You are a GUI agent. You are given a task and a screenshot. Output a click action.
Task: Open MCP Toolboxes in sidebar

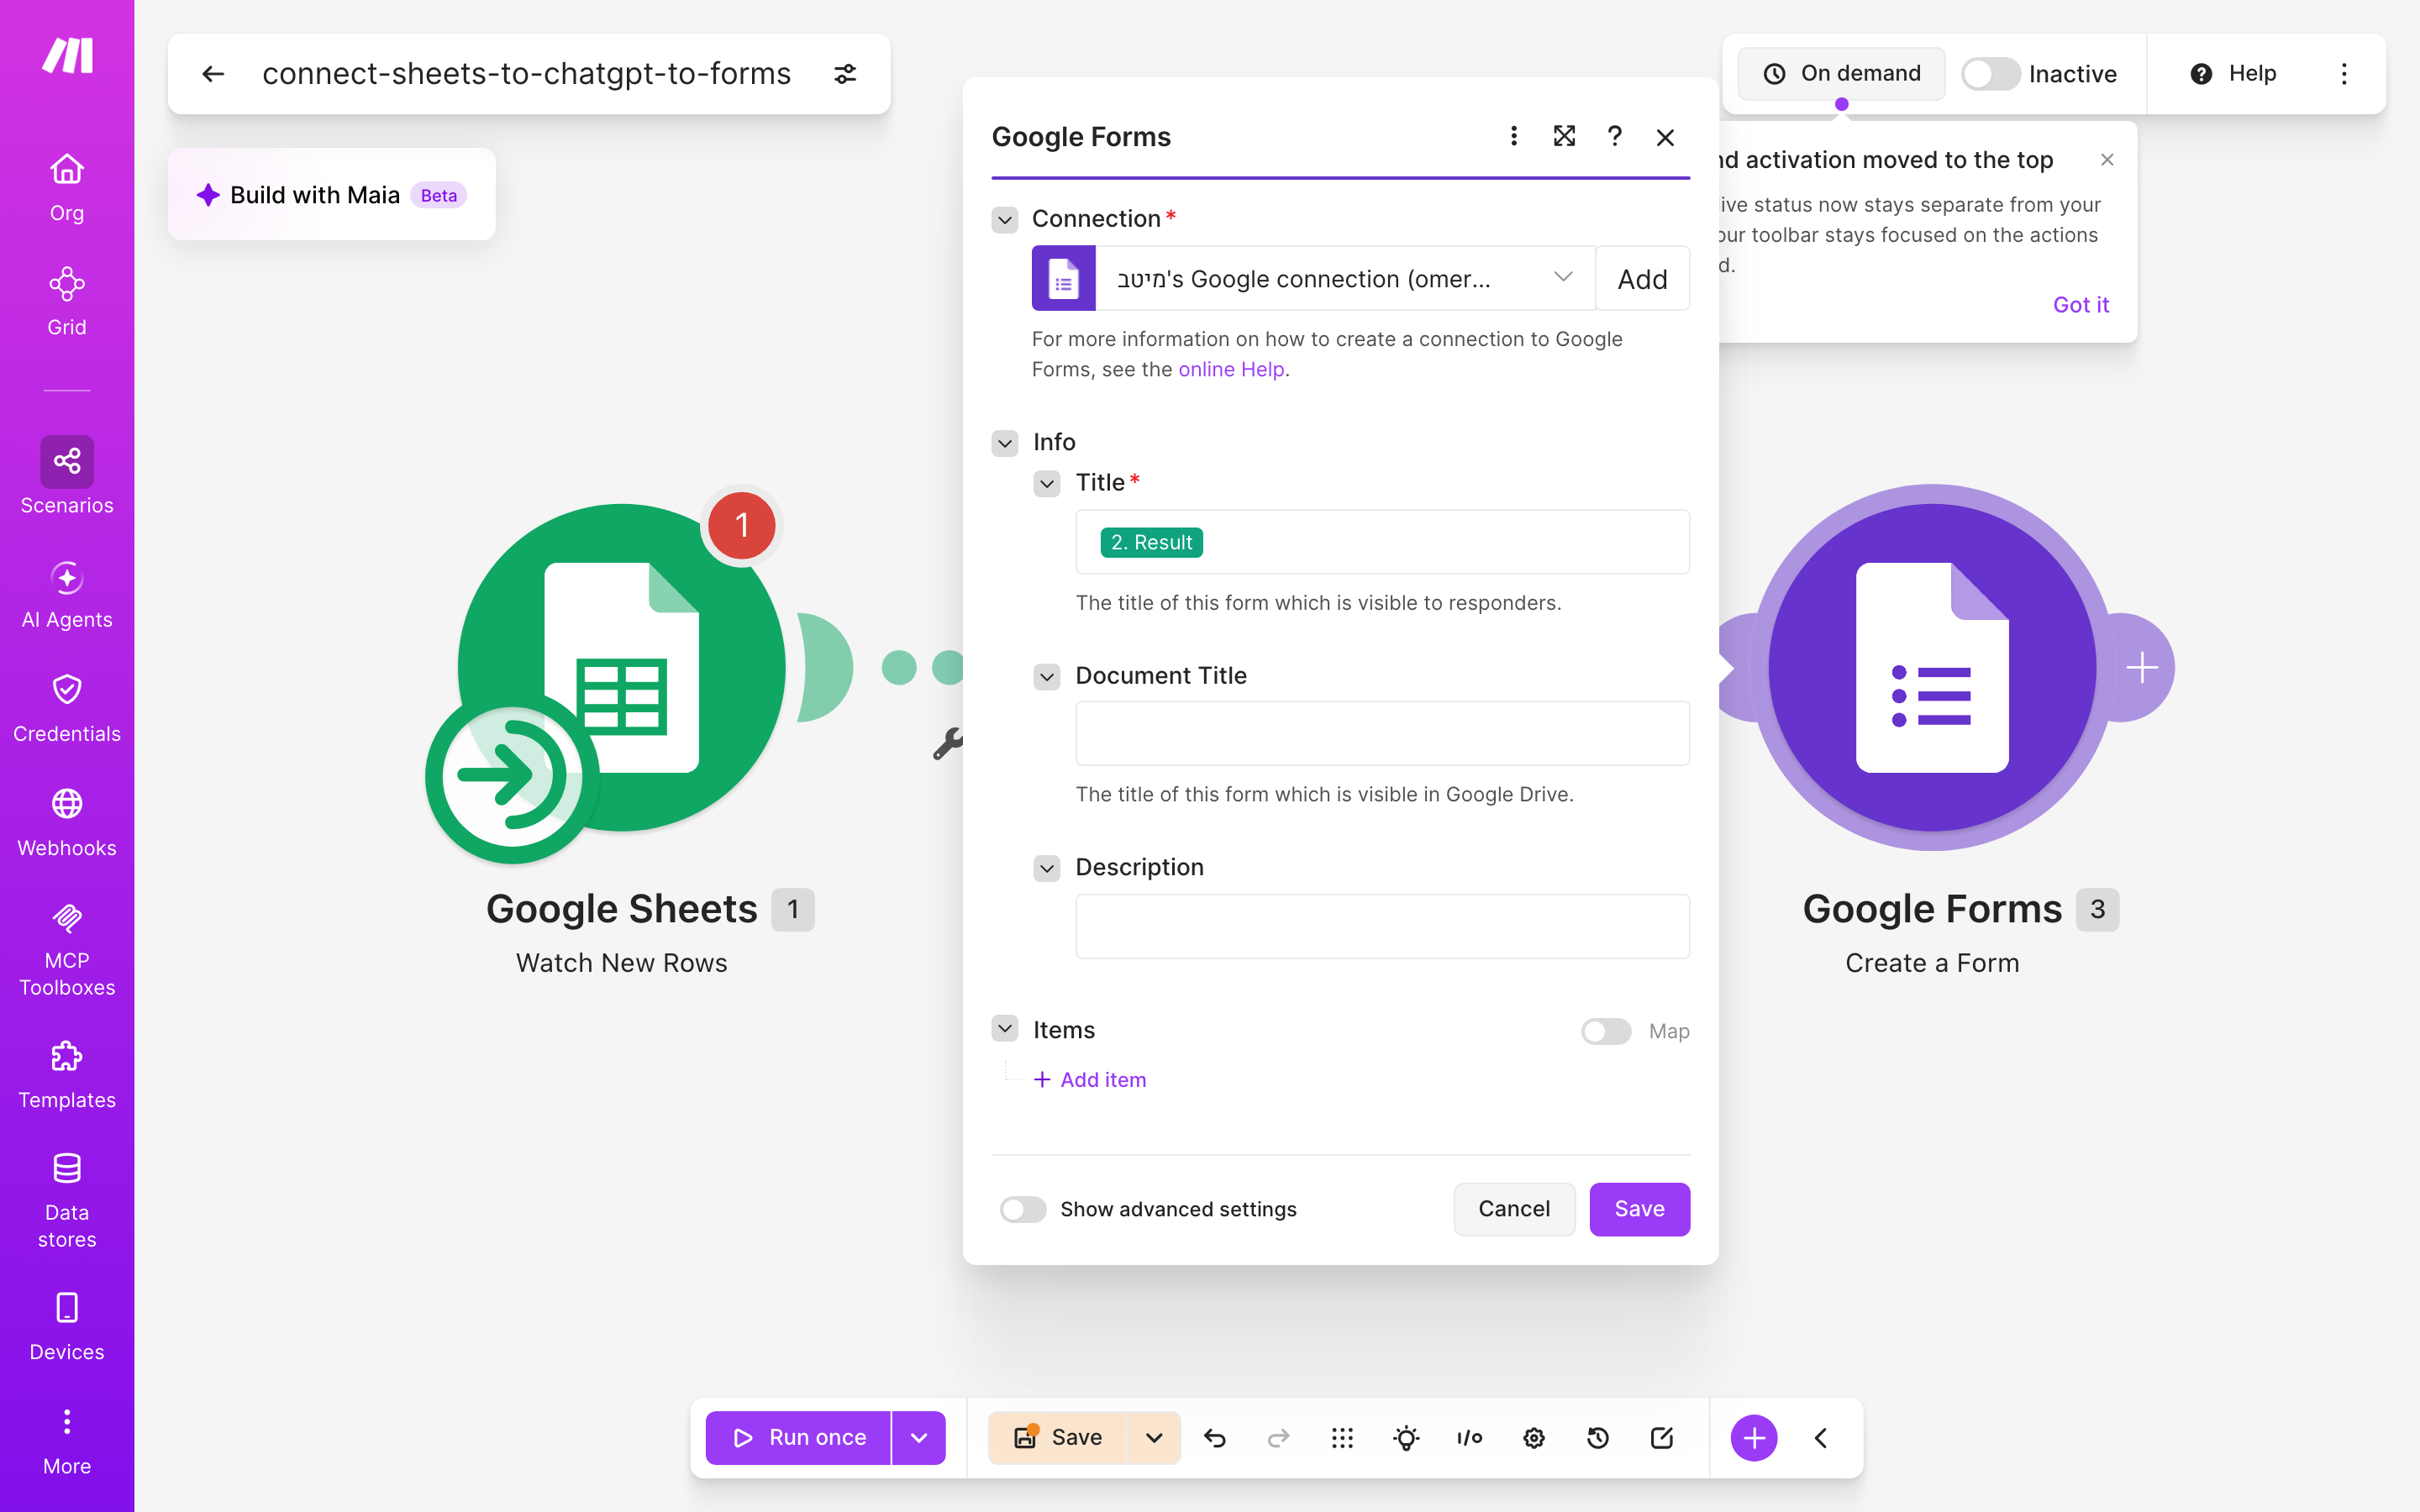67,948
